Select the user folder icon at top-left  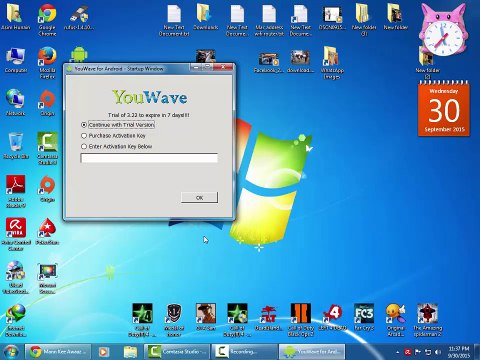(x=15, y=17)
